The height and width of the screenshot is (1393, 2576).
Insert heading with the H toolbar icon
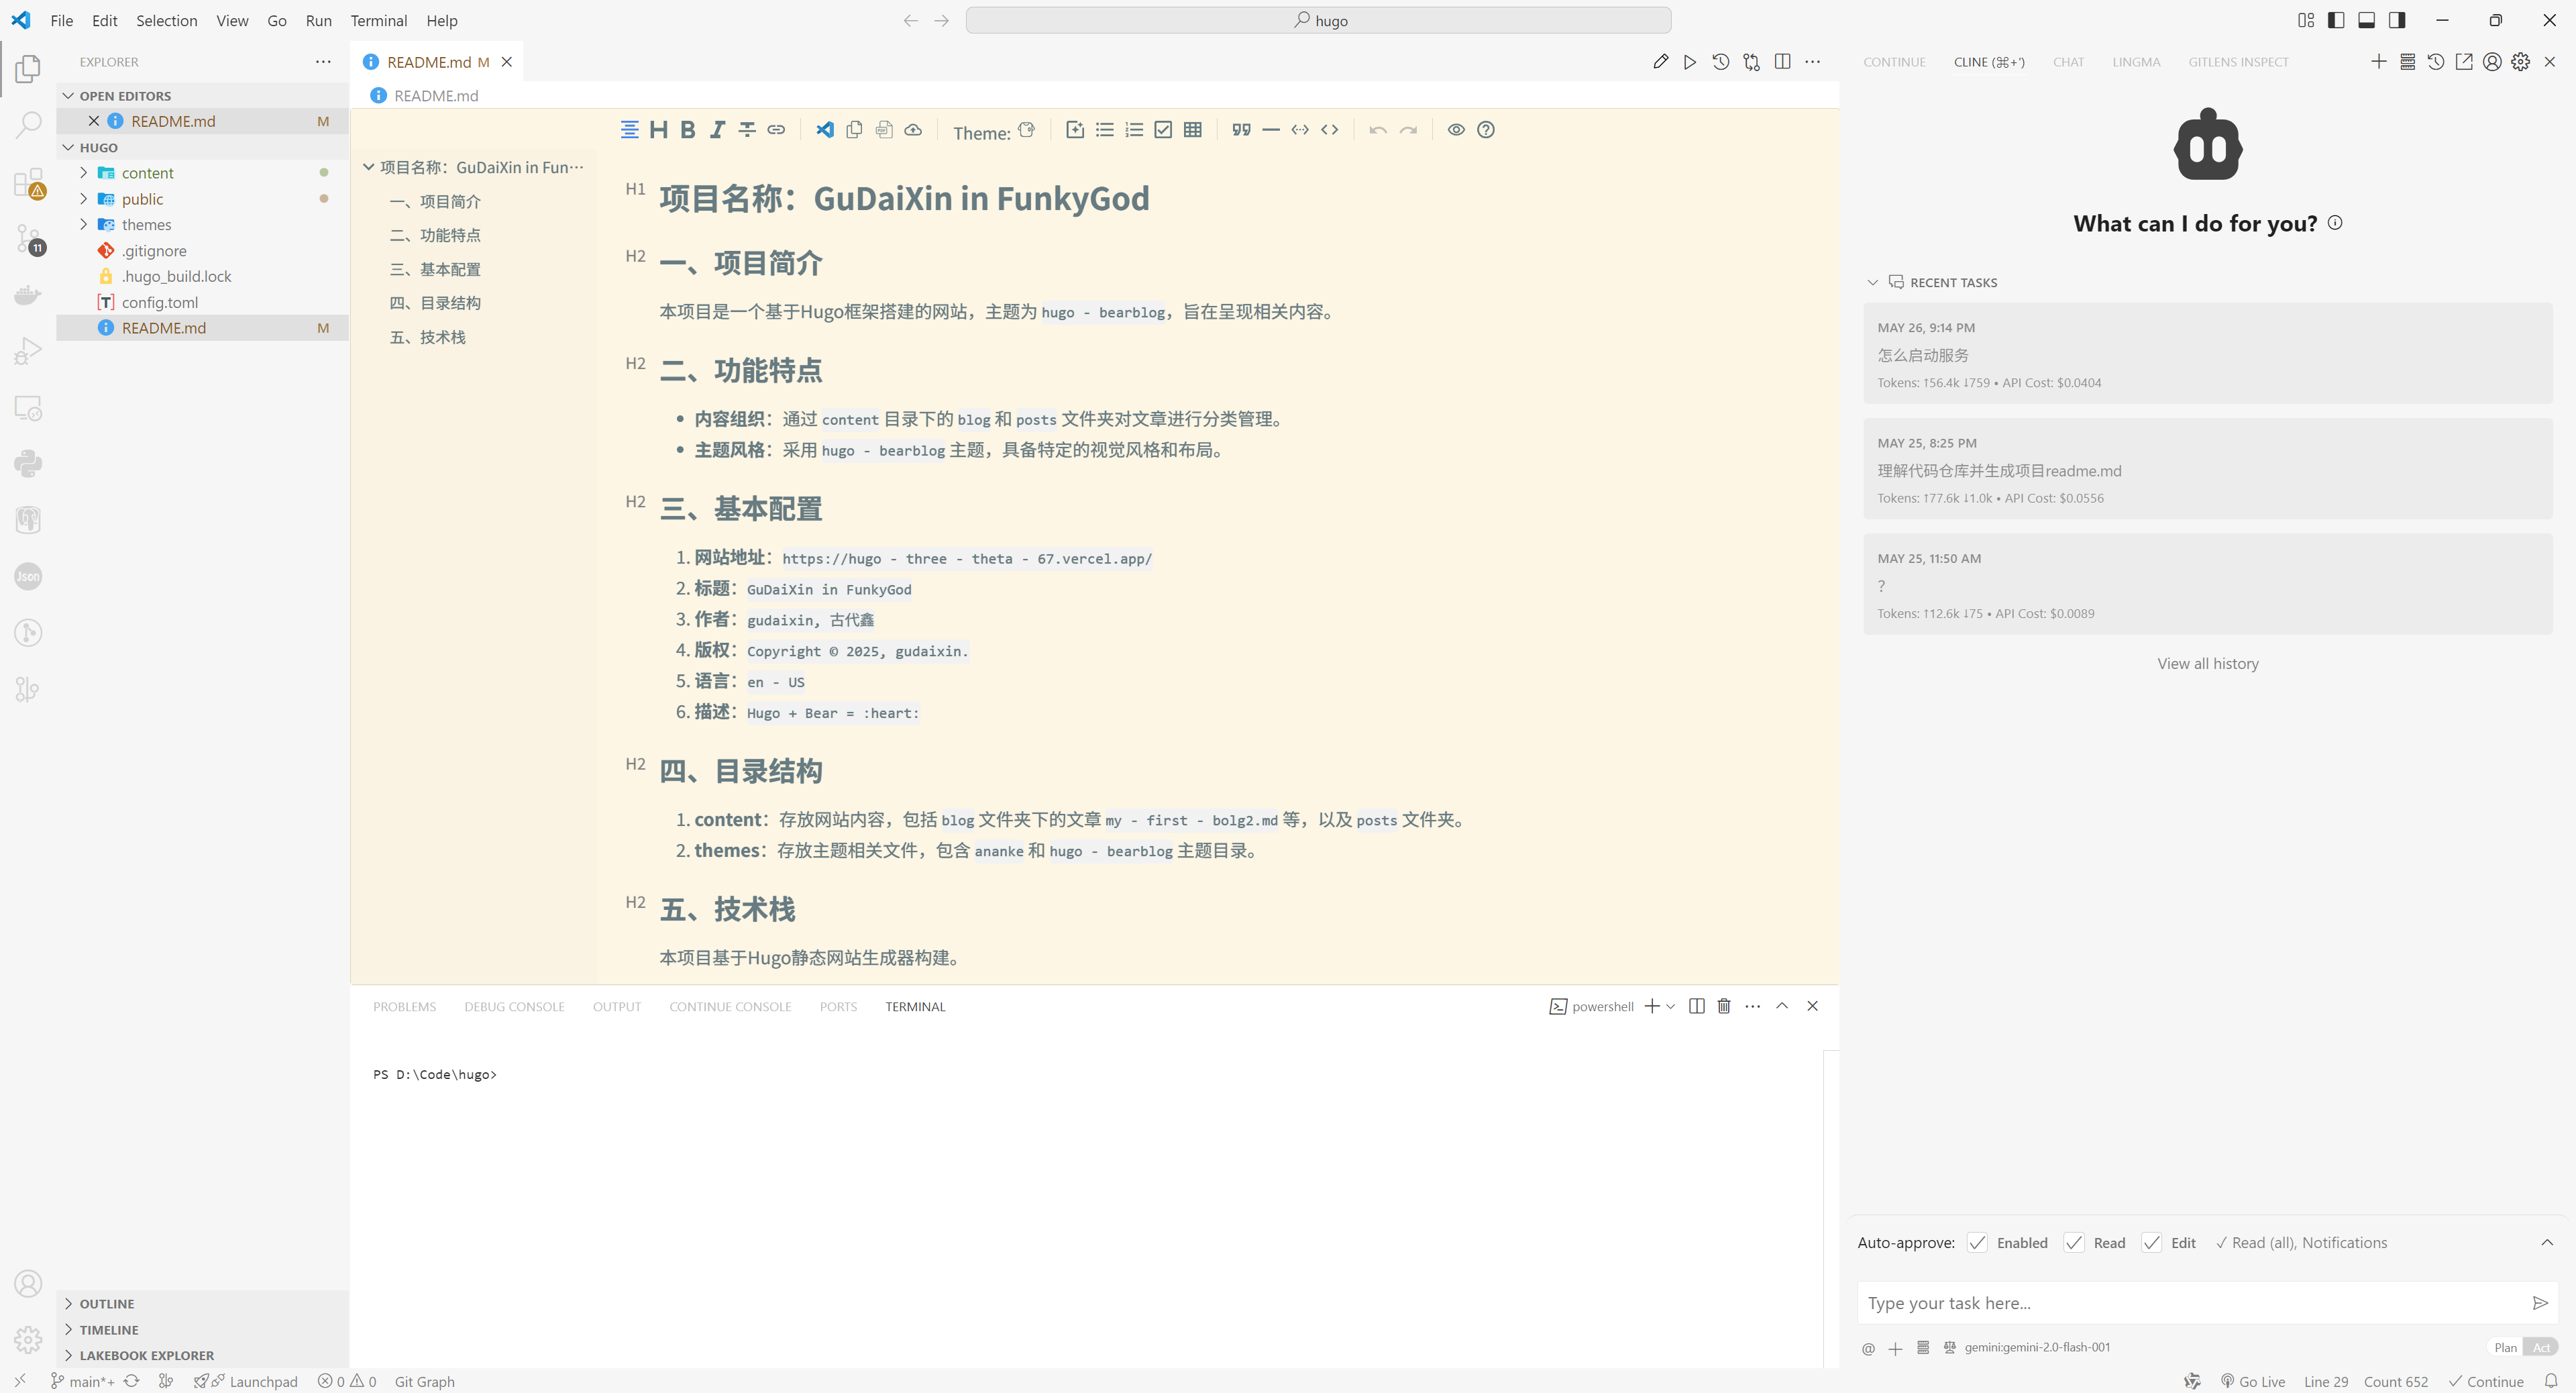click(658, 130)
